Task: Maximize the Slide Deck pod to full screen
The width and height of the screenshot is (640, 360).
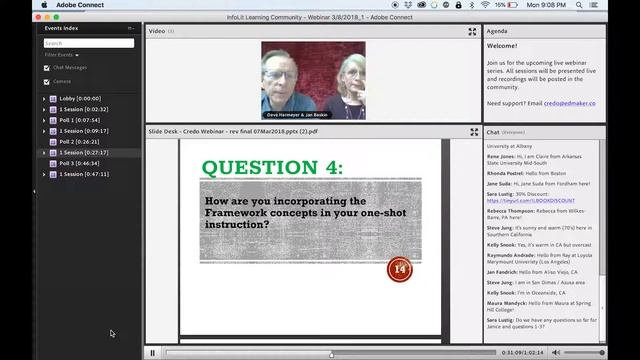Action: (x=474, y=132)
